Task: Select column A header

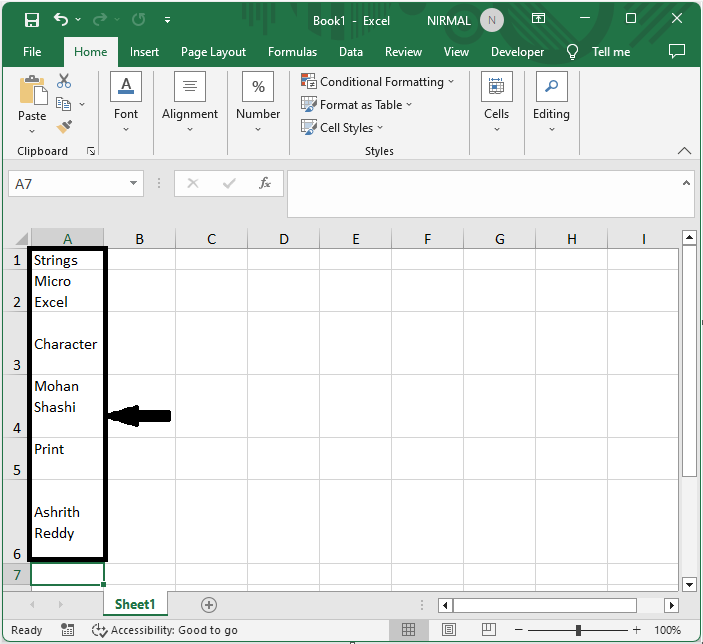Action: point(67,238)
